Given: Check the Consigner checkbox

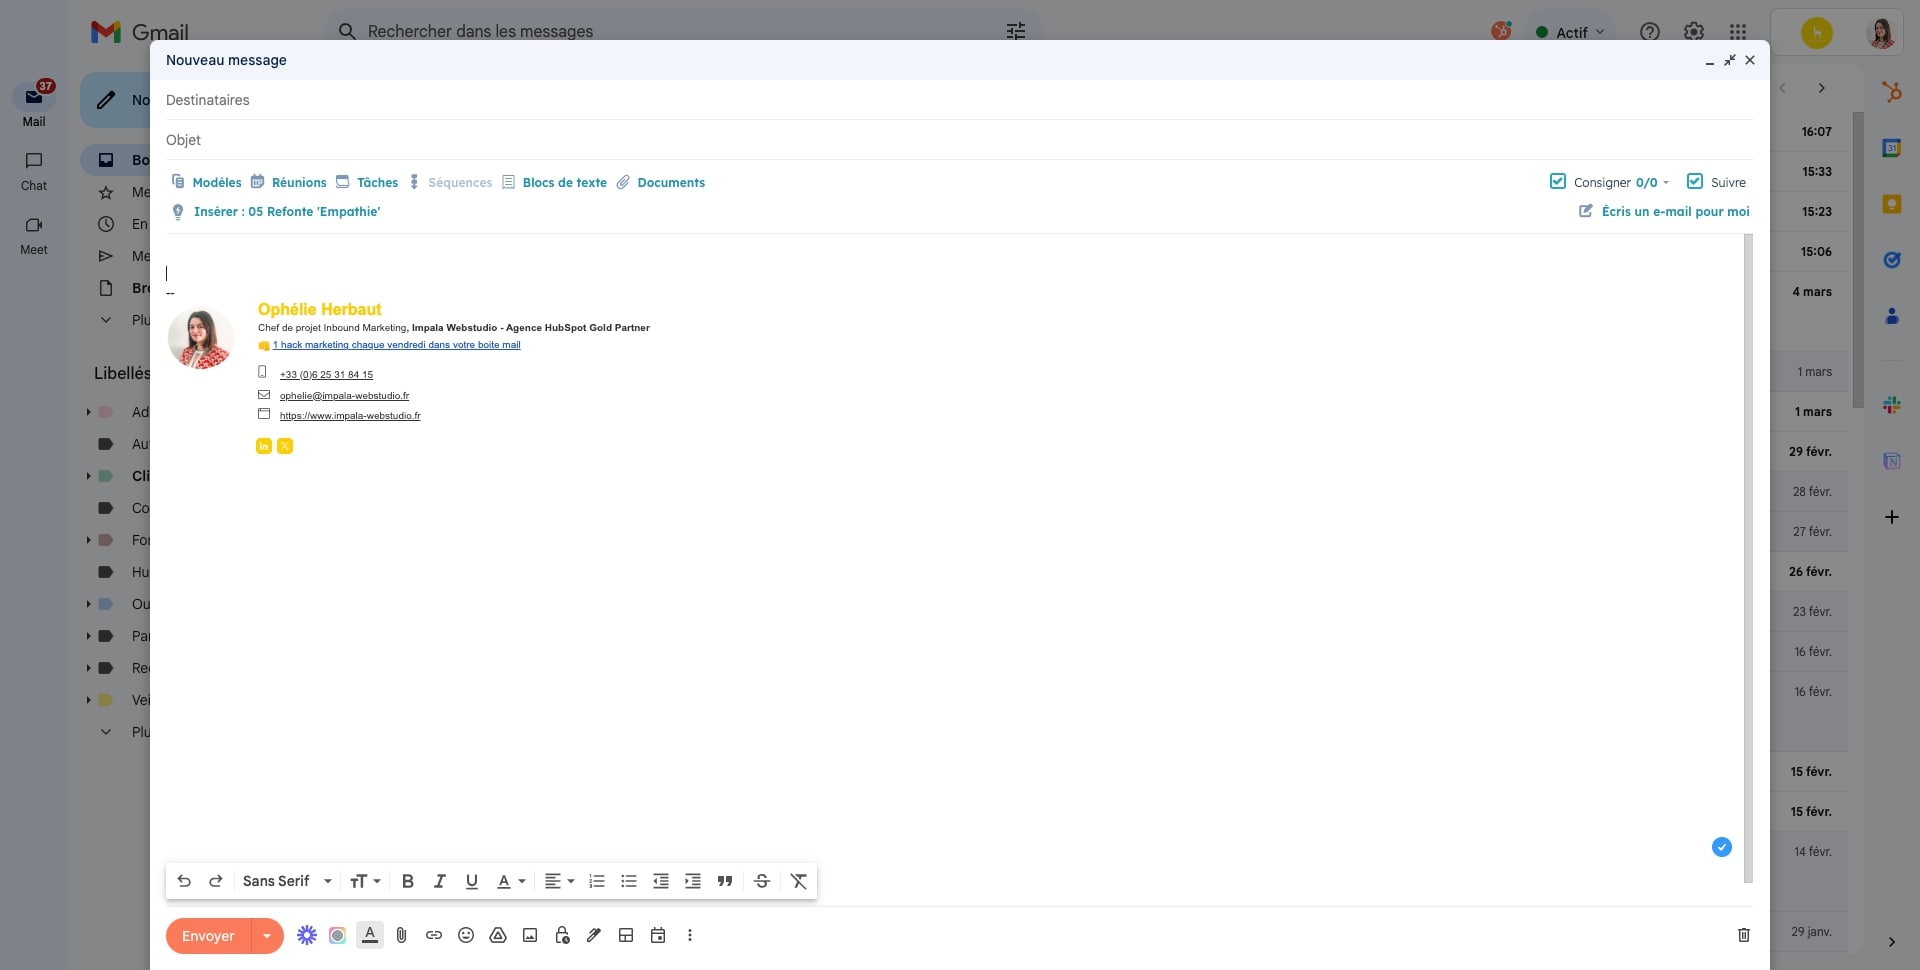Looking at the screenshot, I should click(x=1558, y=181).
